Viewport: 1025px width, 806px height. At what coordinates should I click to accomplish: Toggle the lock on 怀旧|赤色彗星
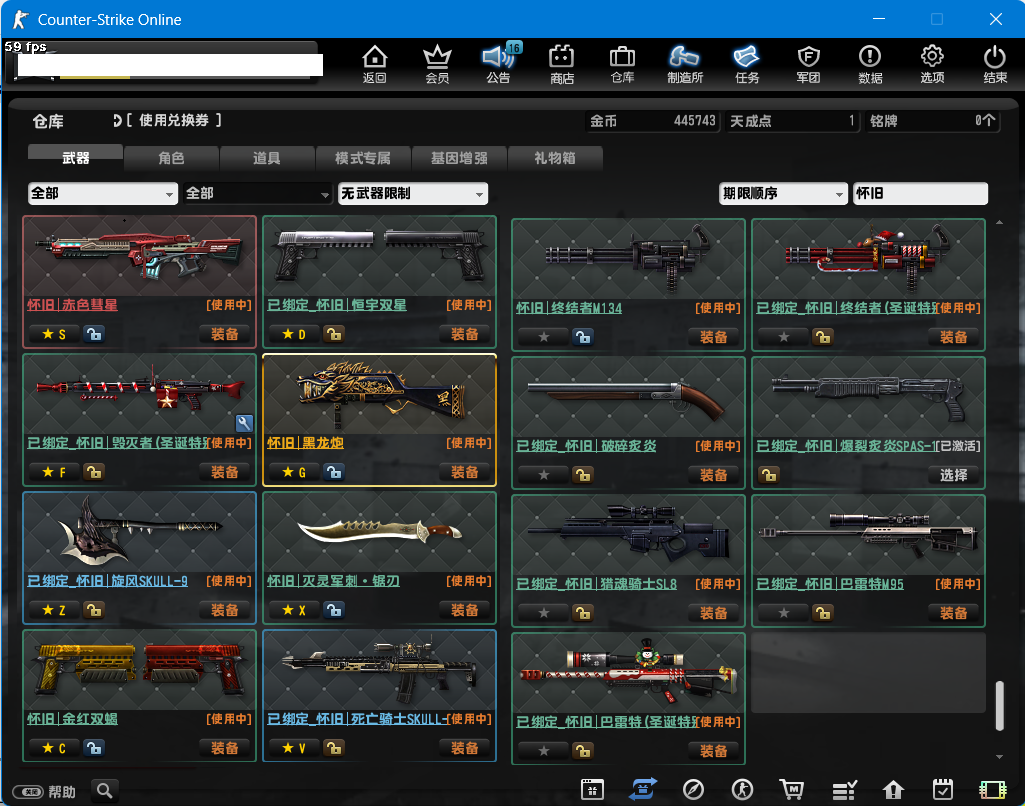(x=94, y=335)
